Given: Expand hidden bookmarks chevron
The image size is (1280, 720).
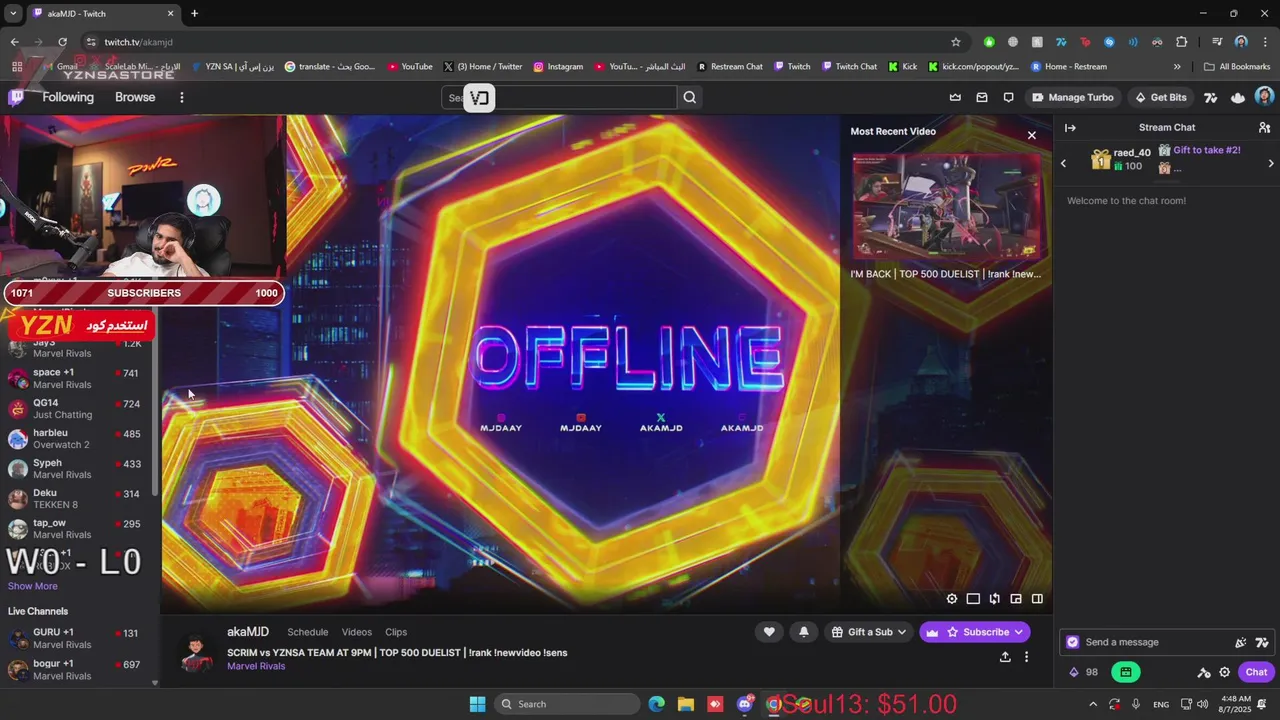Looking at the screenshot, I should pos(1177,67).
